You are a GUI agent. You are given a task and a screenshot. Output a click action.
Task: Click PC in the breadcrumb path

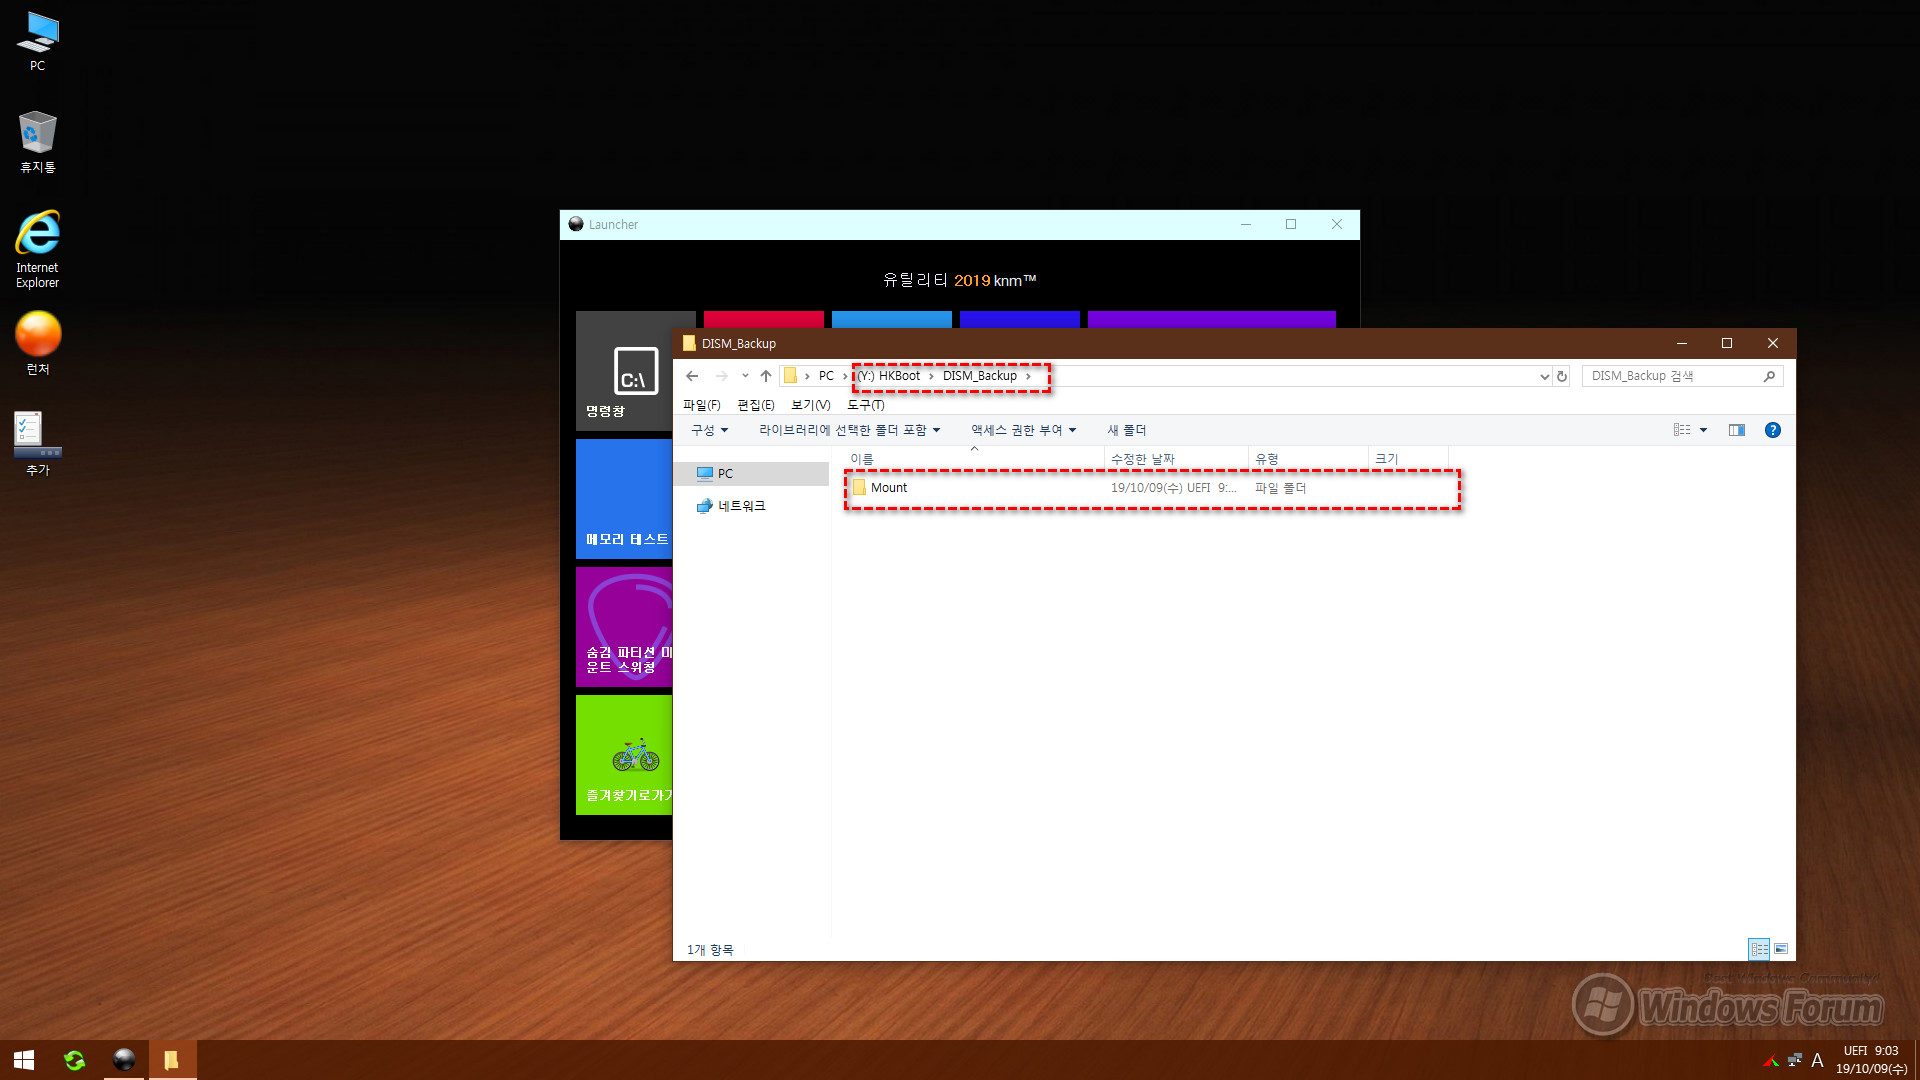(826, 376)
